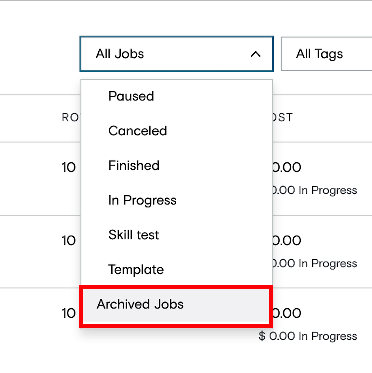372x373 pixels.
Task: Click the 0.00 cost in first job row
Action: [x=287, y=167]
